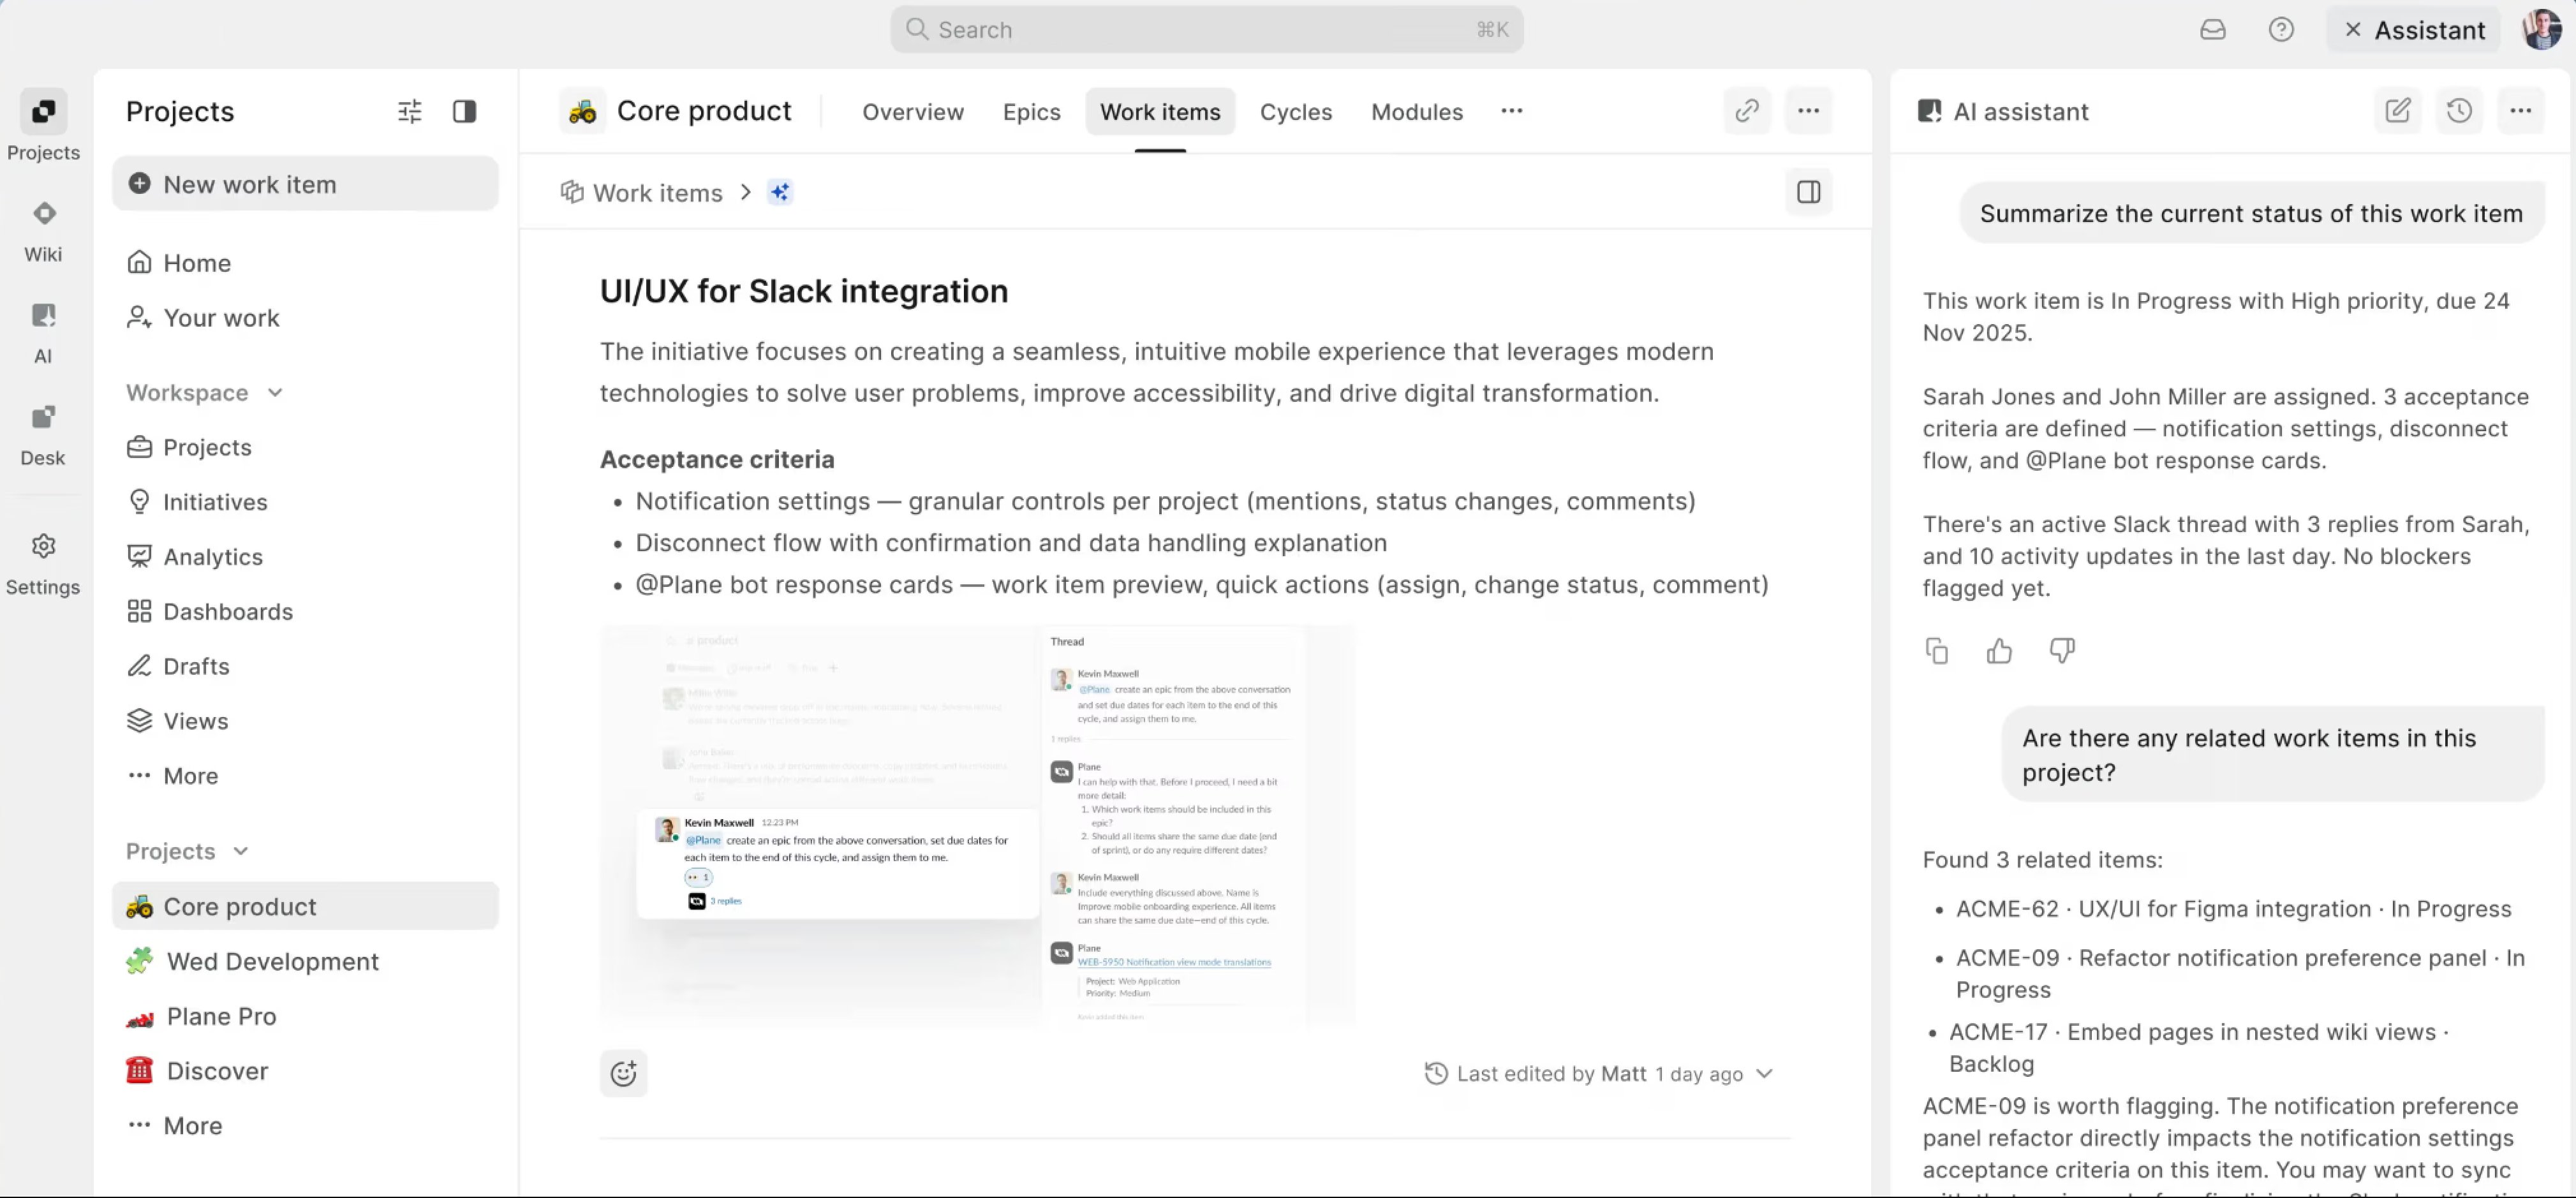This screenshot has height=1198, width=2576.
Task: Open workspace Projects list
Action: click(305, 447)
